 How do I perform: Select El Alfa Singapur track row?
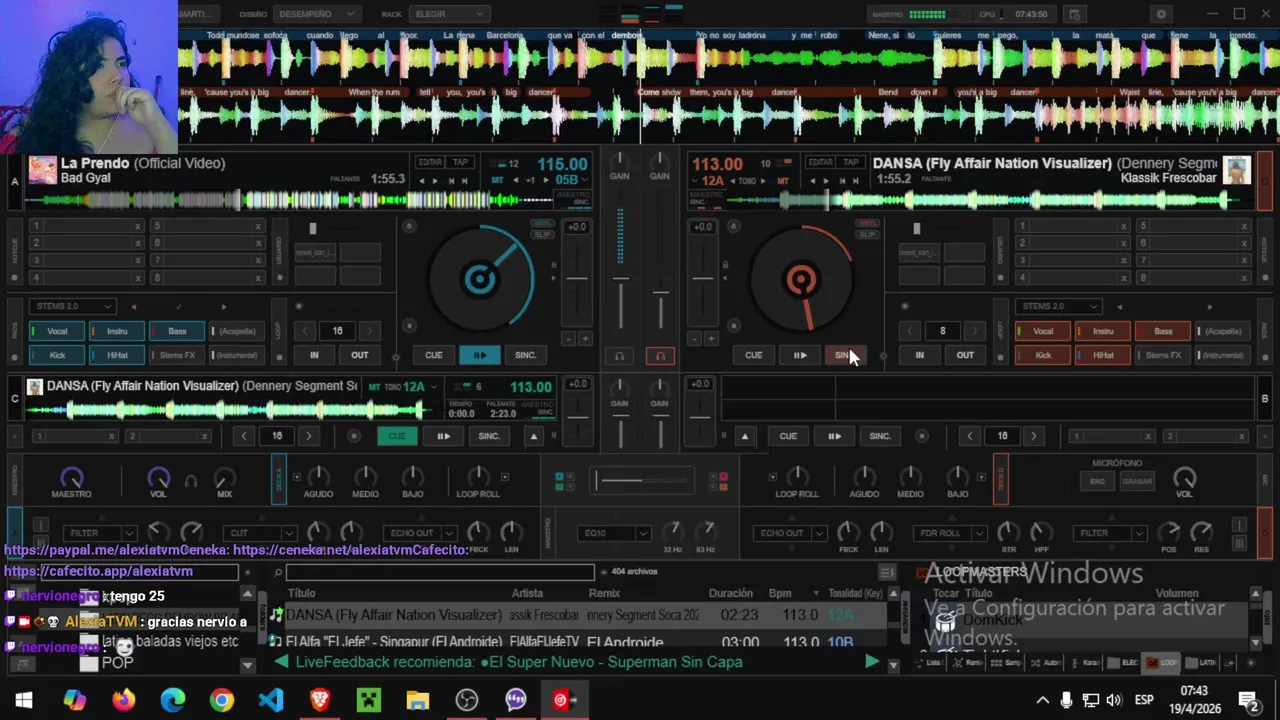580,642
